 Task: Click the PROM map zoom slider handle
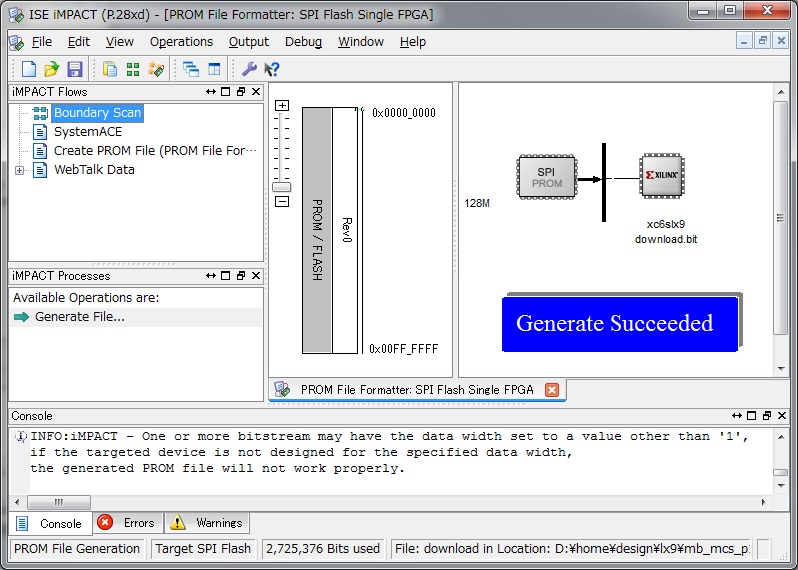pos(281,187)
